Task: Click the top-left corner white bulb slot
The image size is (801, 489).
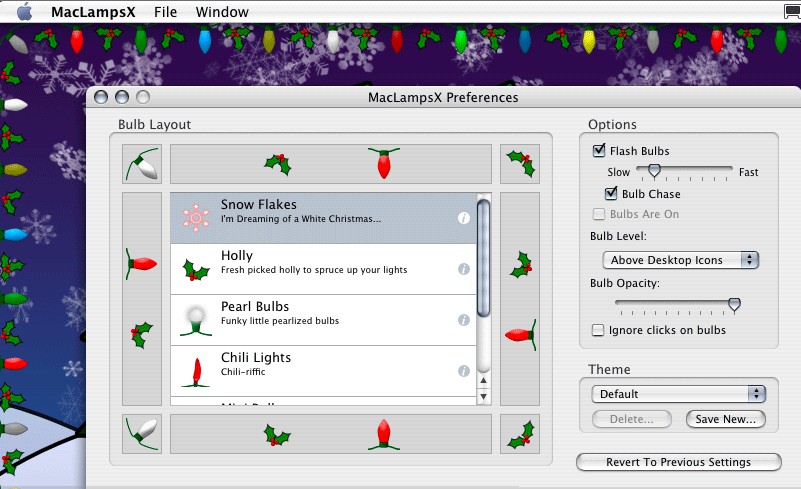Action: pos(142,164)
